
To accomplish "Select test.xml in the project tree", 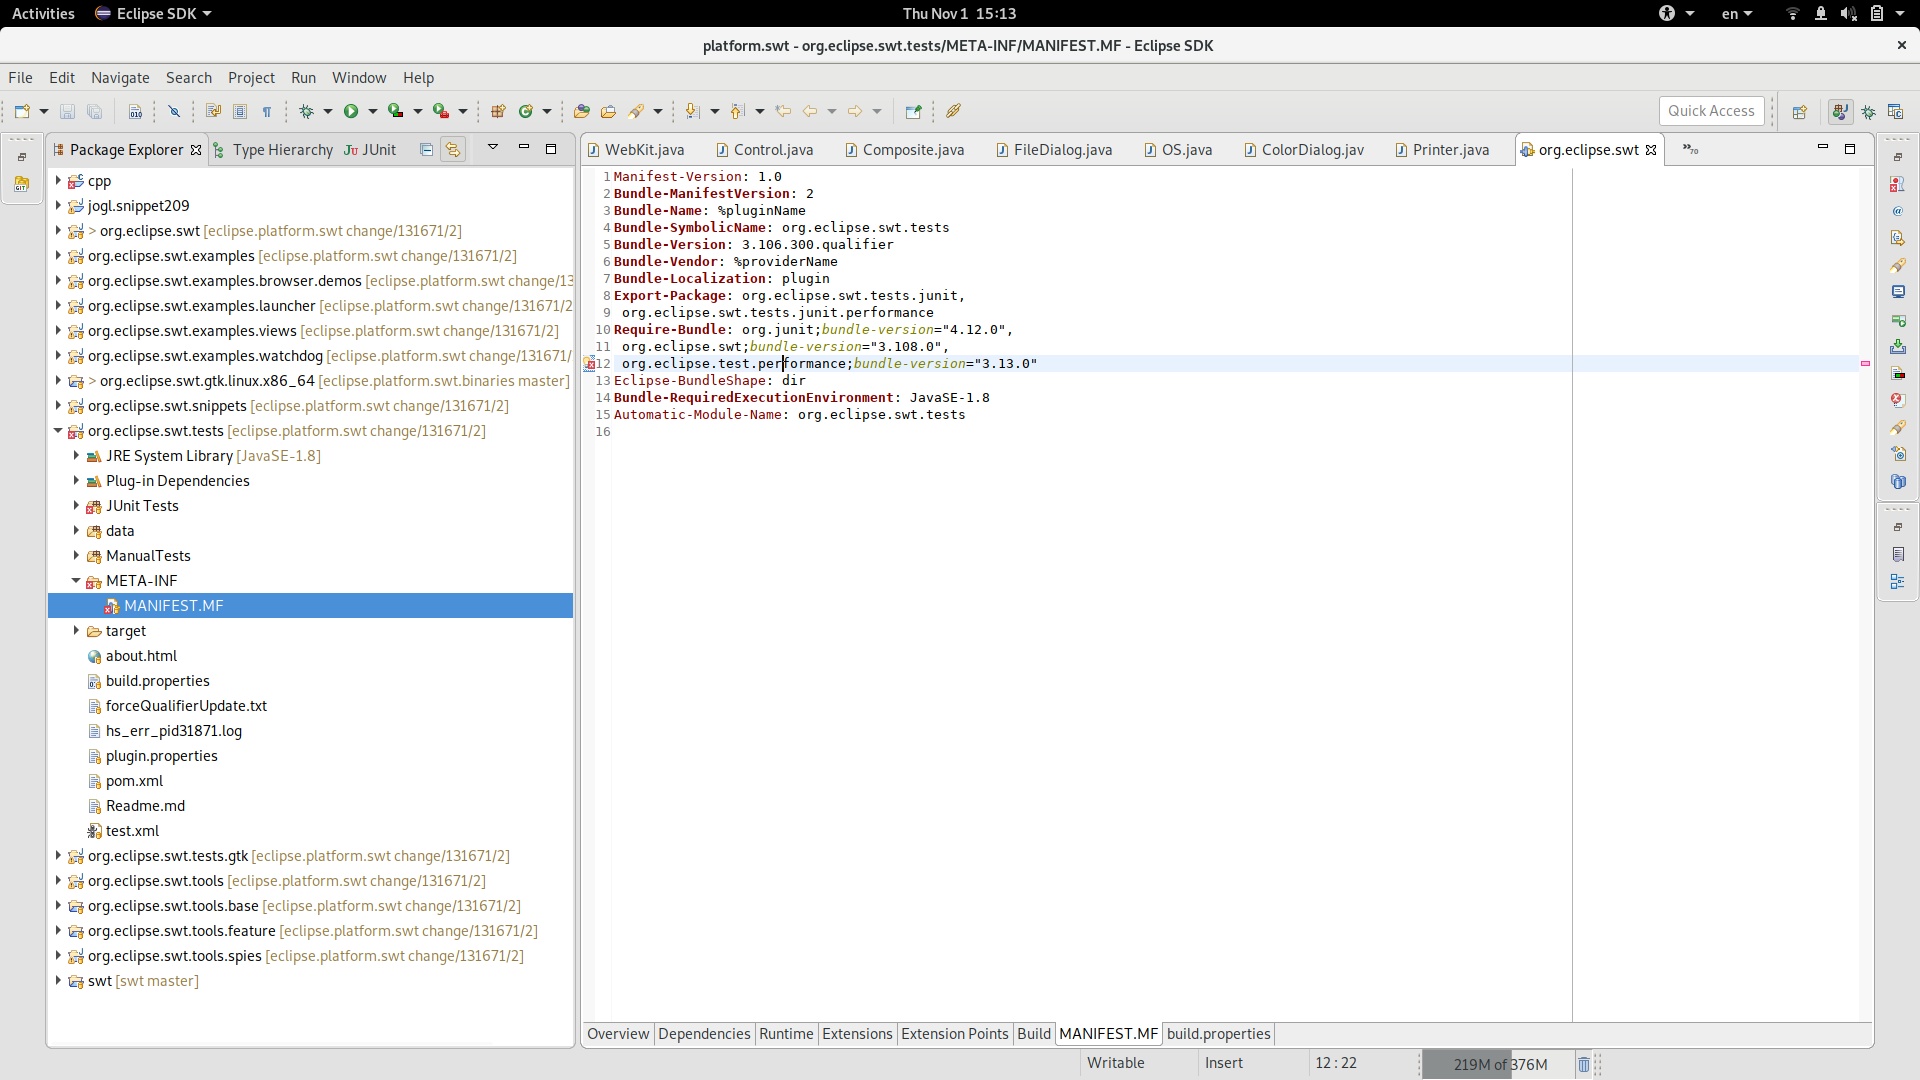I will coord(132,831).
